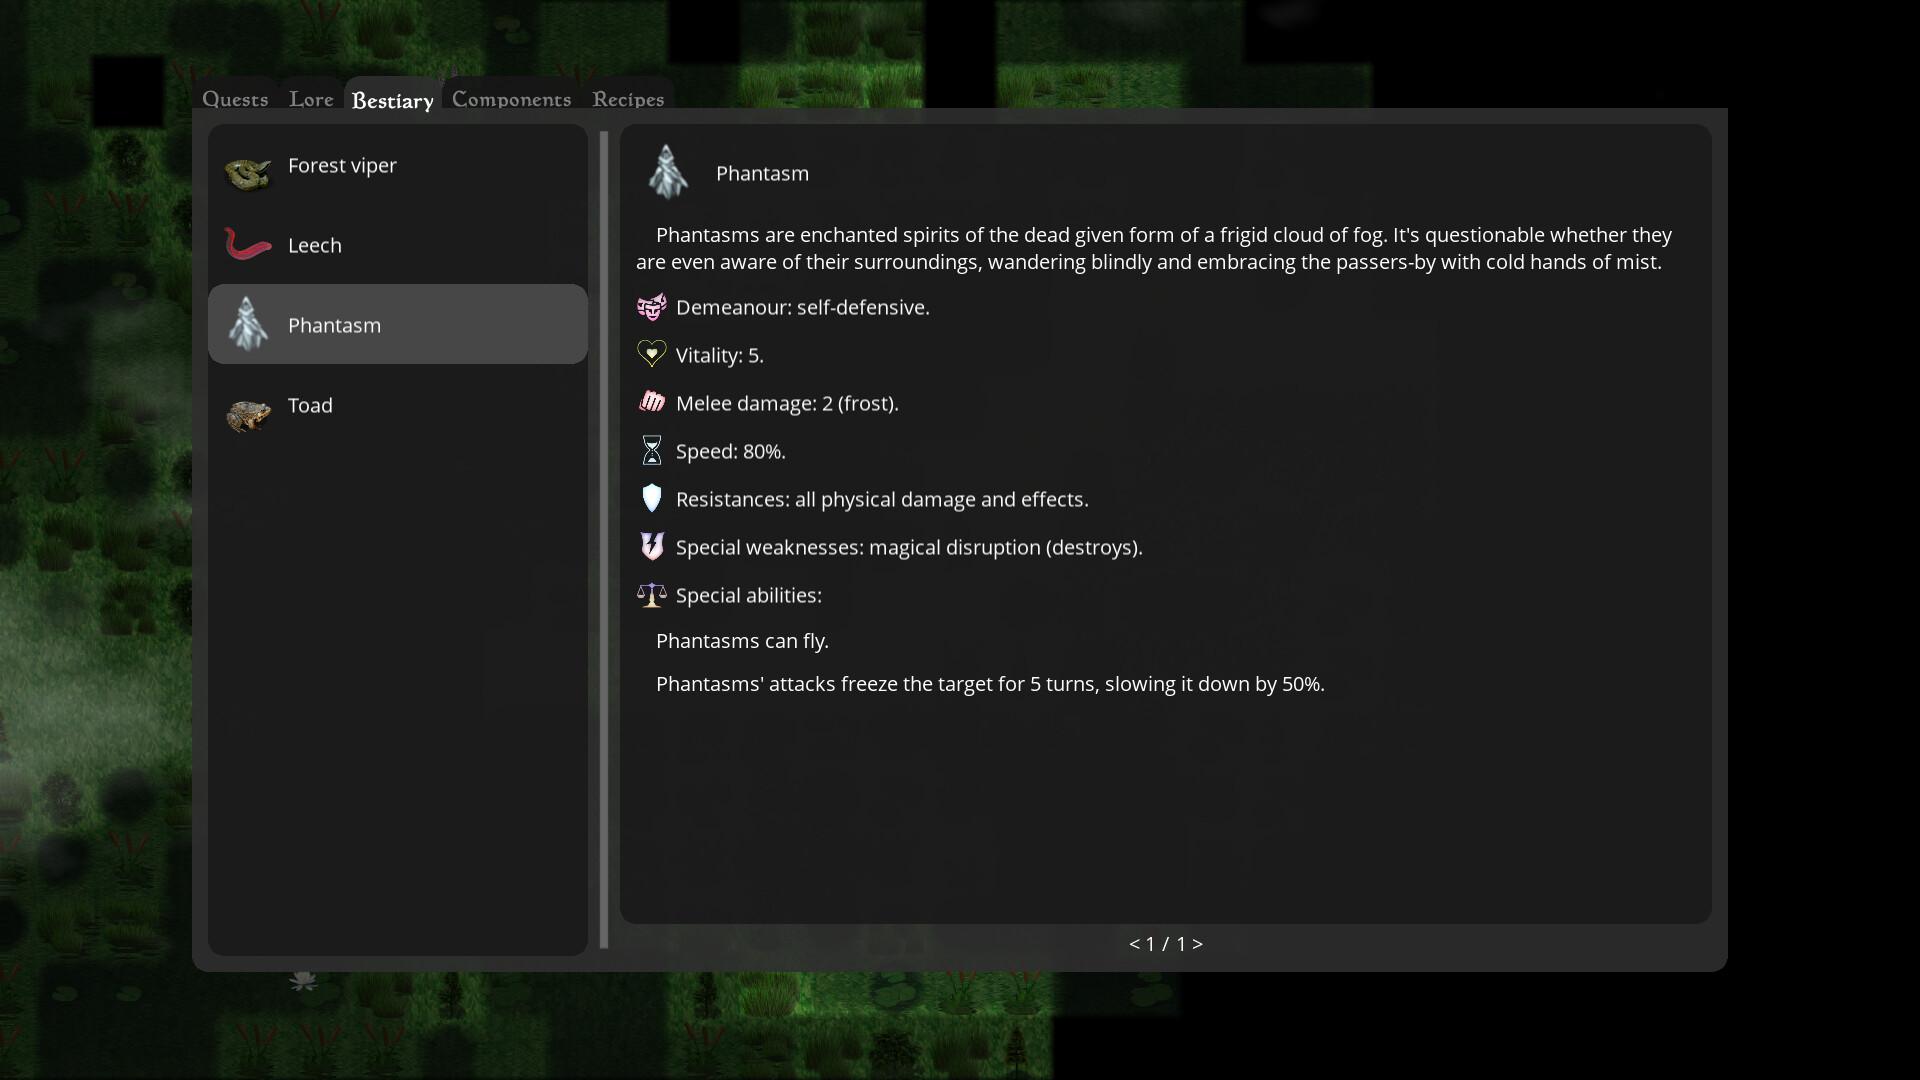
Task: Click the special weaknesses shield icon
Action: click(x=651, y=546)
